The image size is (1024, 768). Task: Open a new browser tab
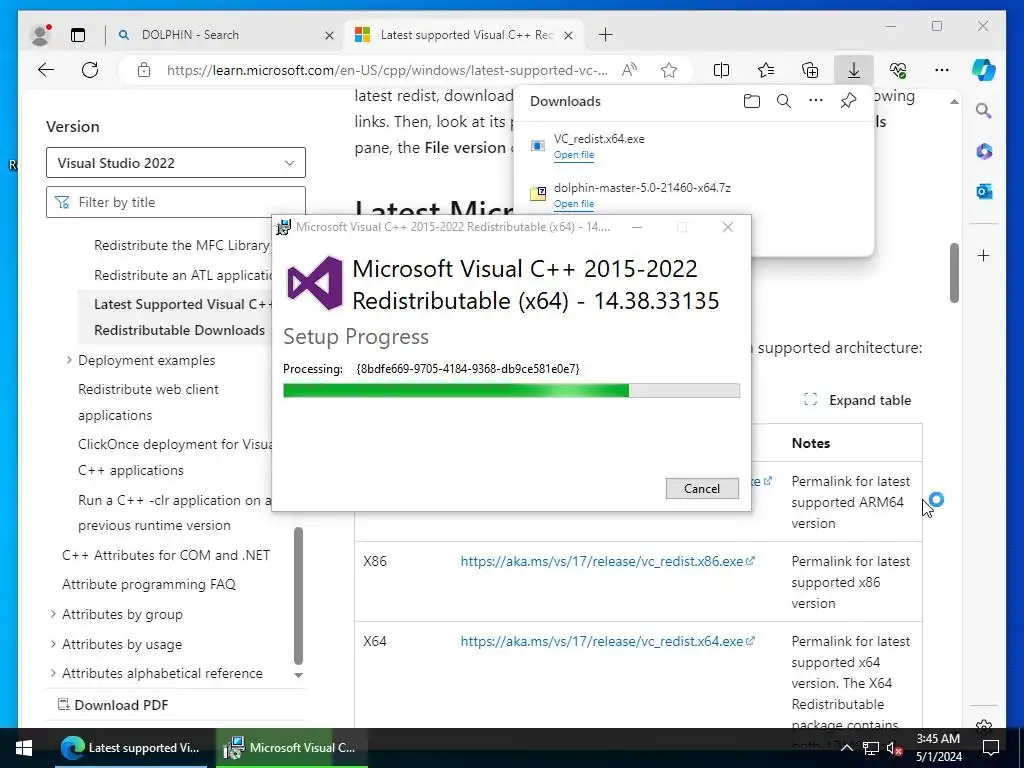coord(605,35)
